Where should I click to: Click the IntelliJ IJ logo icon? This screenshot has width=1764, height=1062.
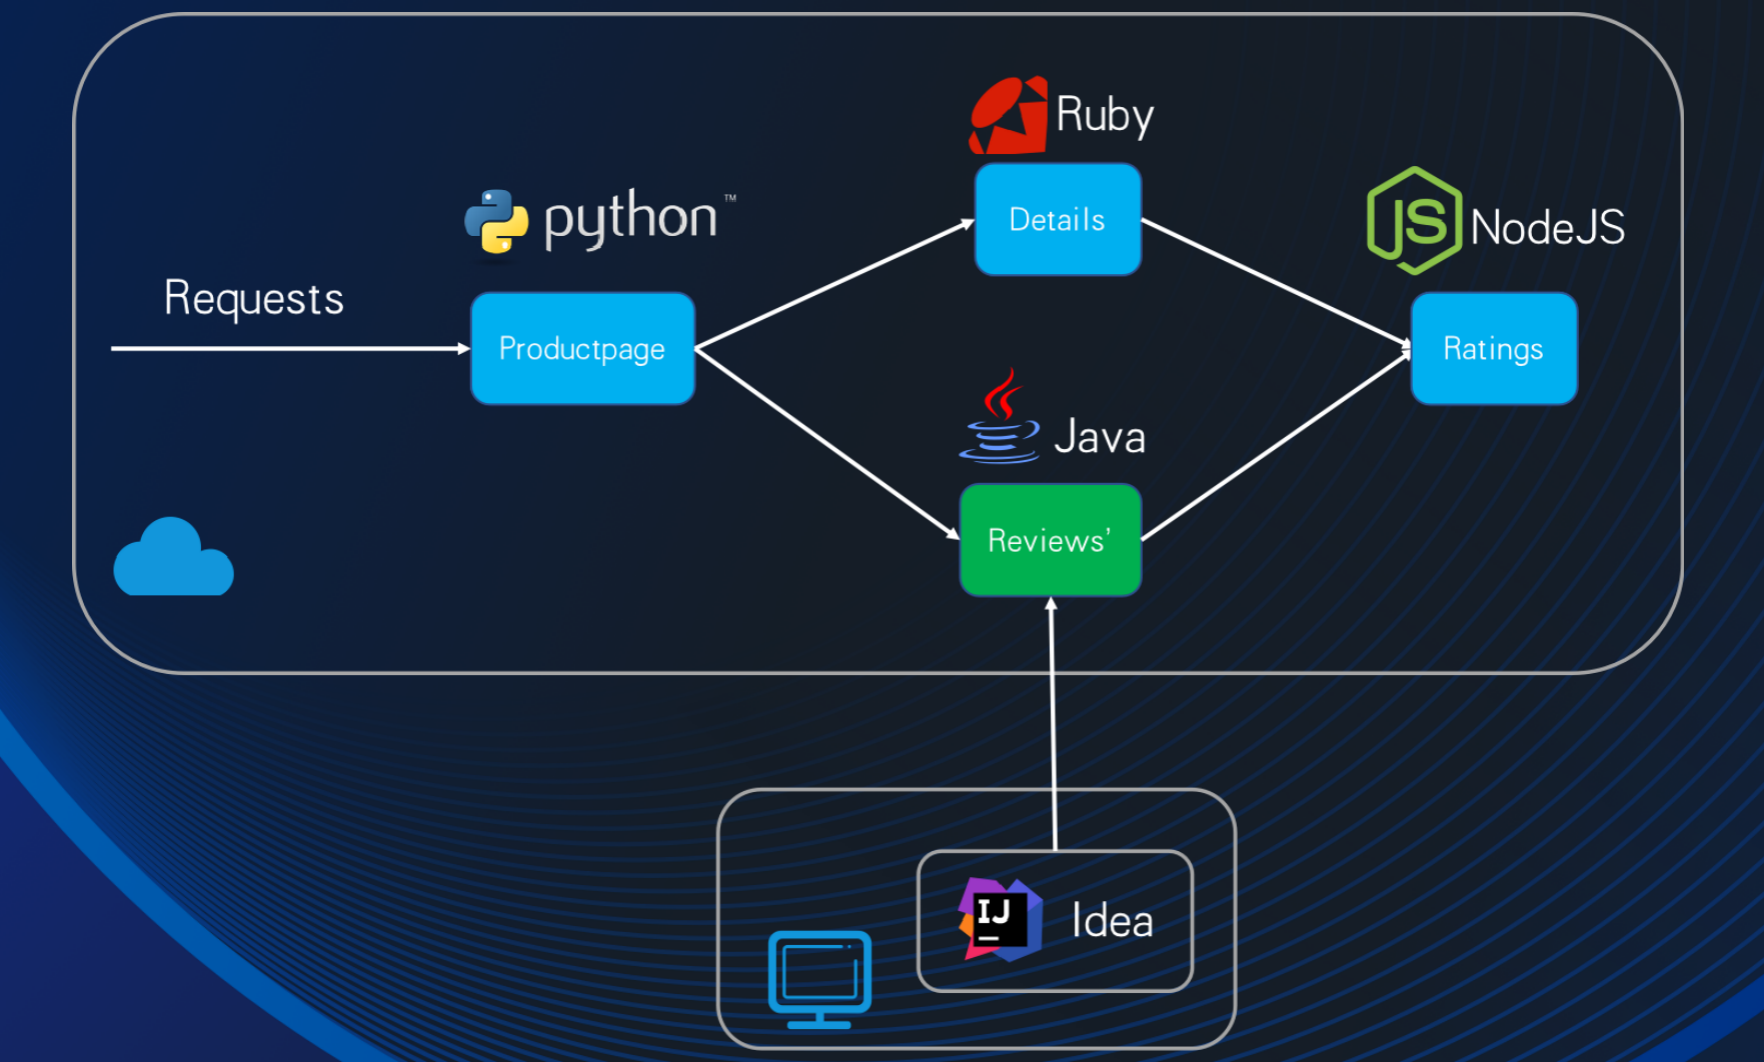coord(1000,919)
